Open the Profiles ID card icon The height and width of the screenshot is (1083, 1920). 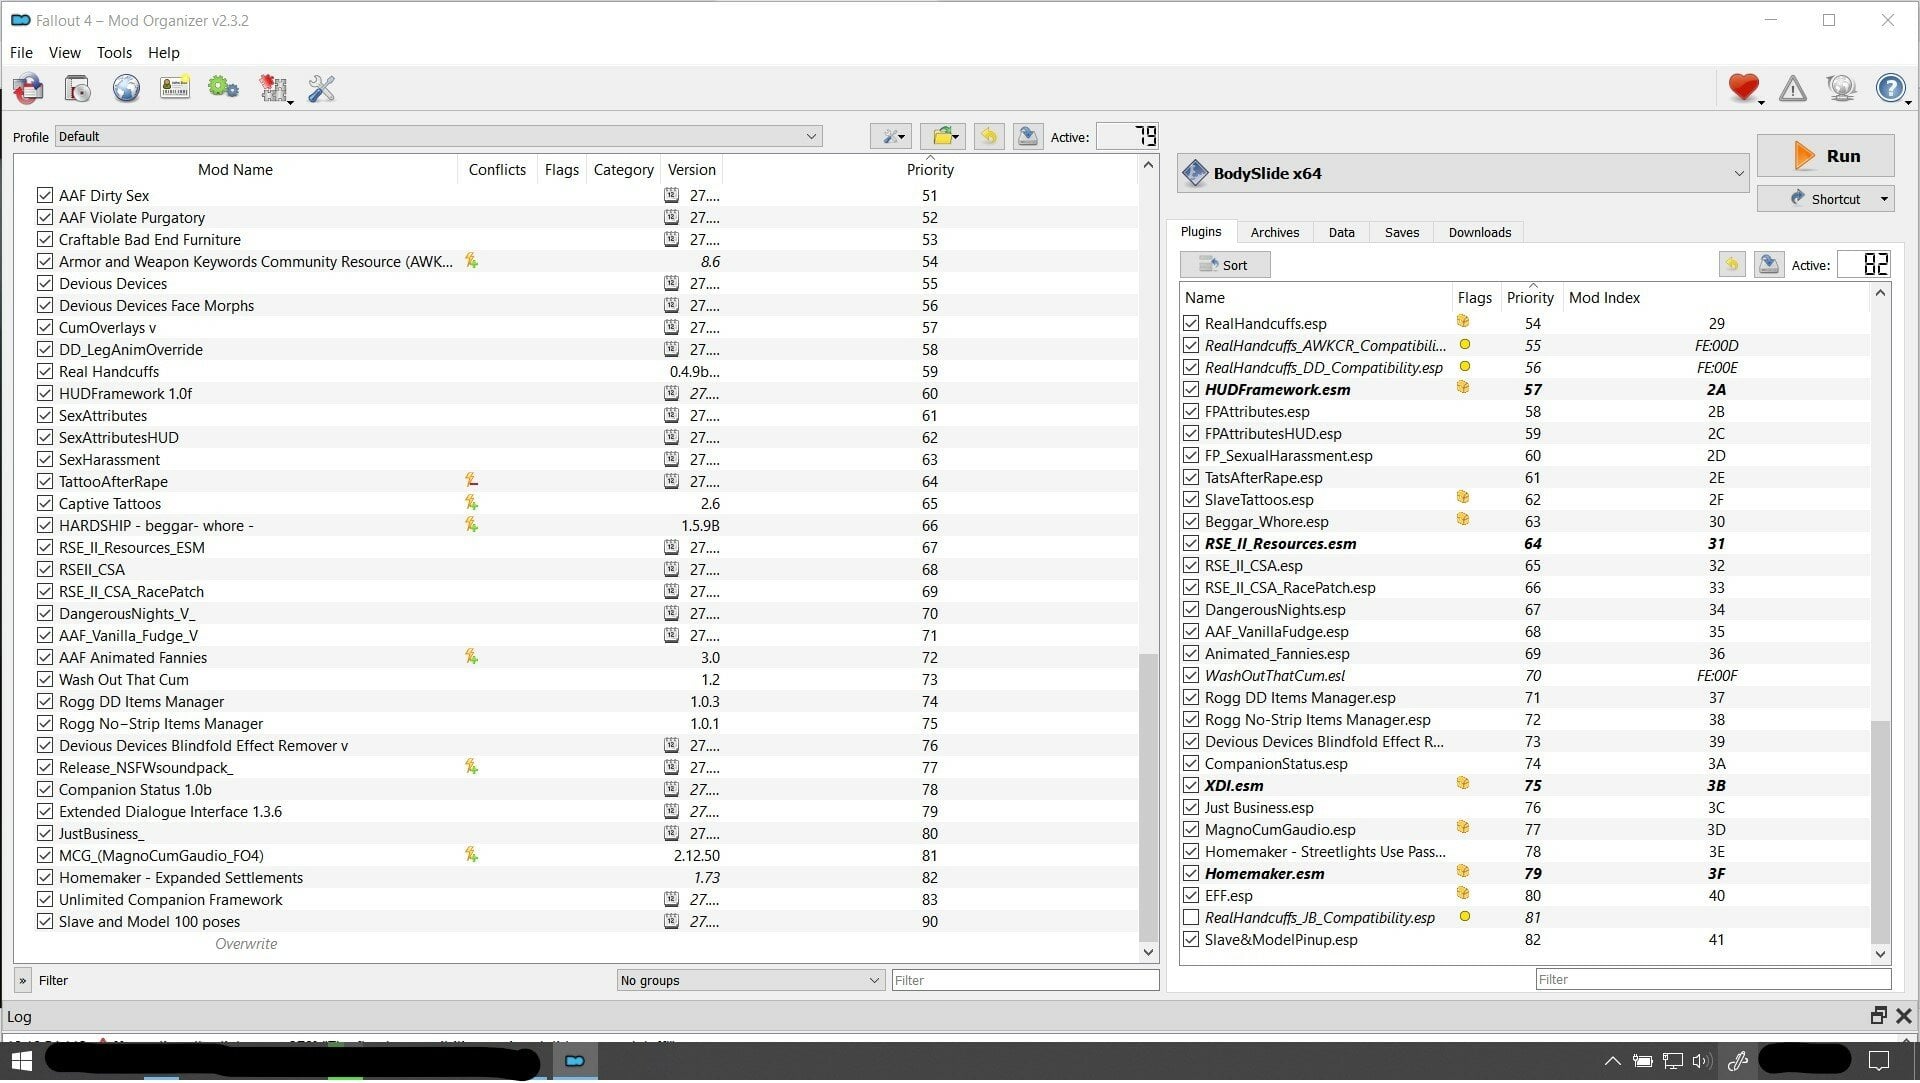175,88
